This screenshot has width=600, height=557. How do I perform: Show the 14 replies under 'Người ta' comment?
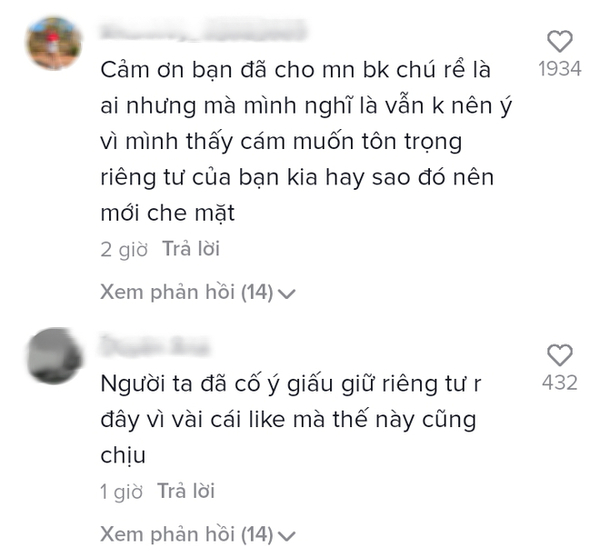point(197,534)
